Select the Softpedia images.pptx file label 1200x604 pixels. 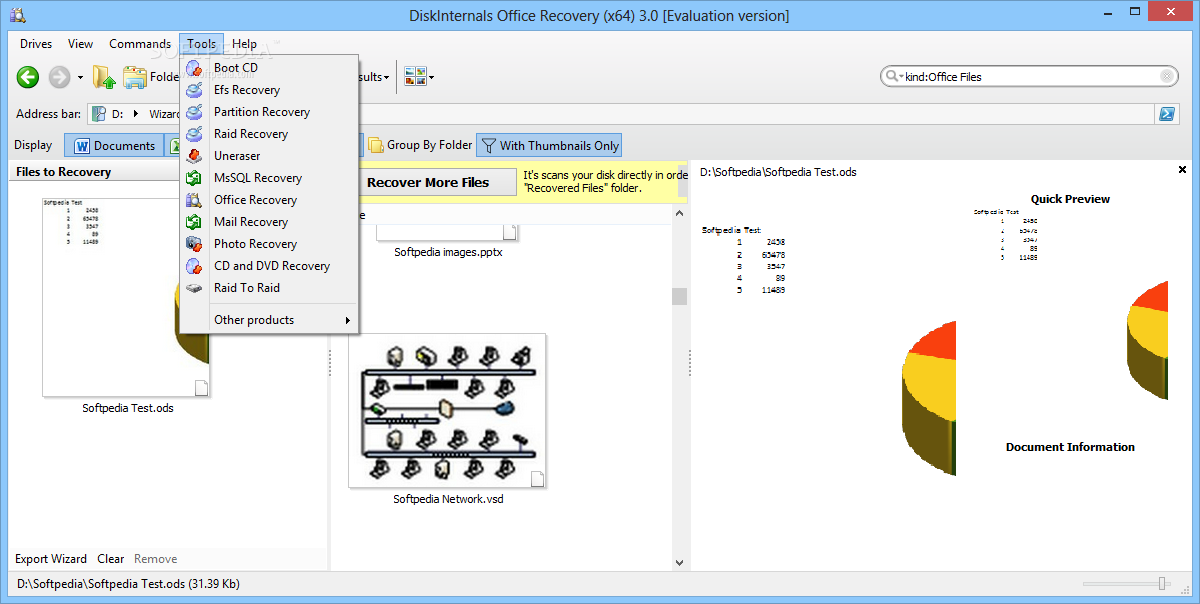coord(448,253)
